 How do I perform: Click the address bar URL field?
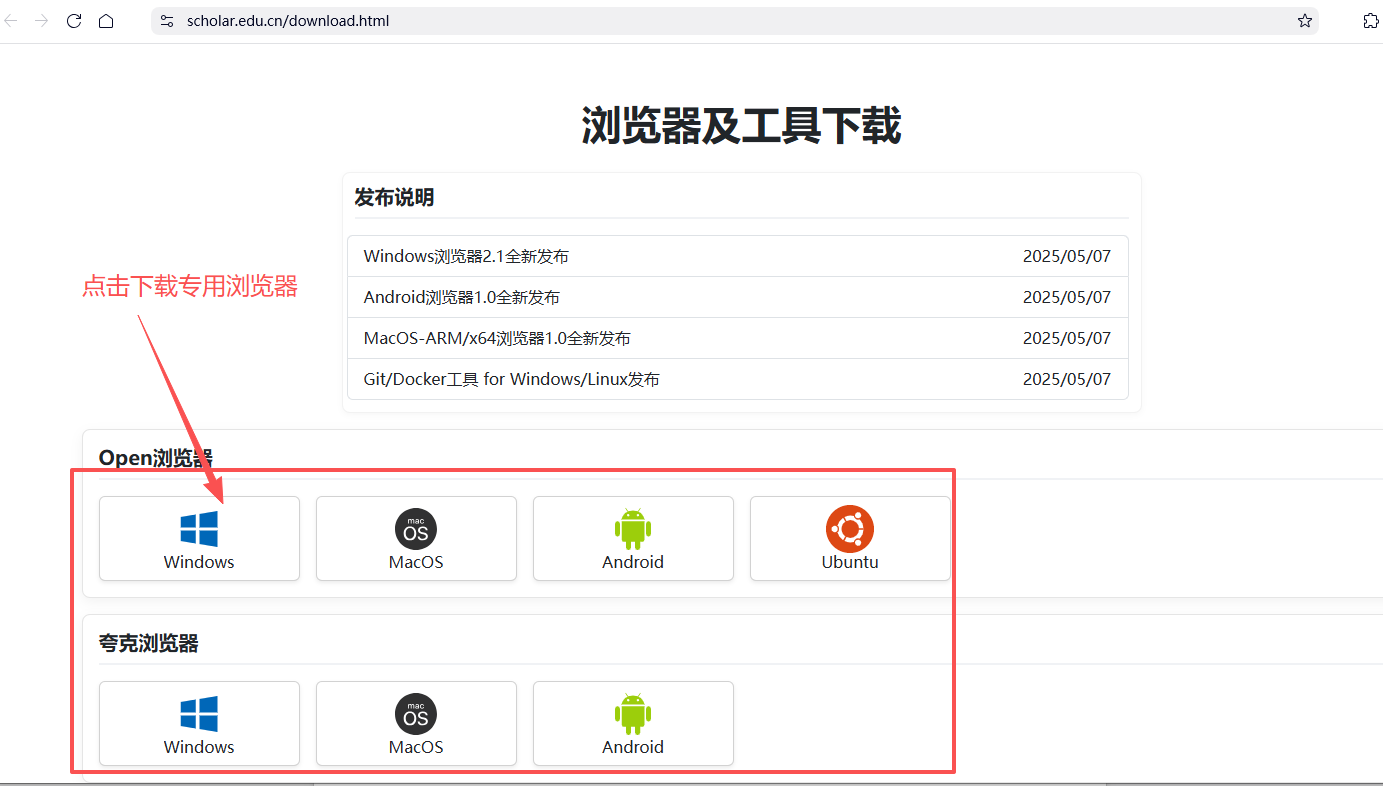[735, 21]
